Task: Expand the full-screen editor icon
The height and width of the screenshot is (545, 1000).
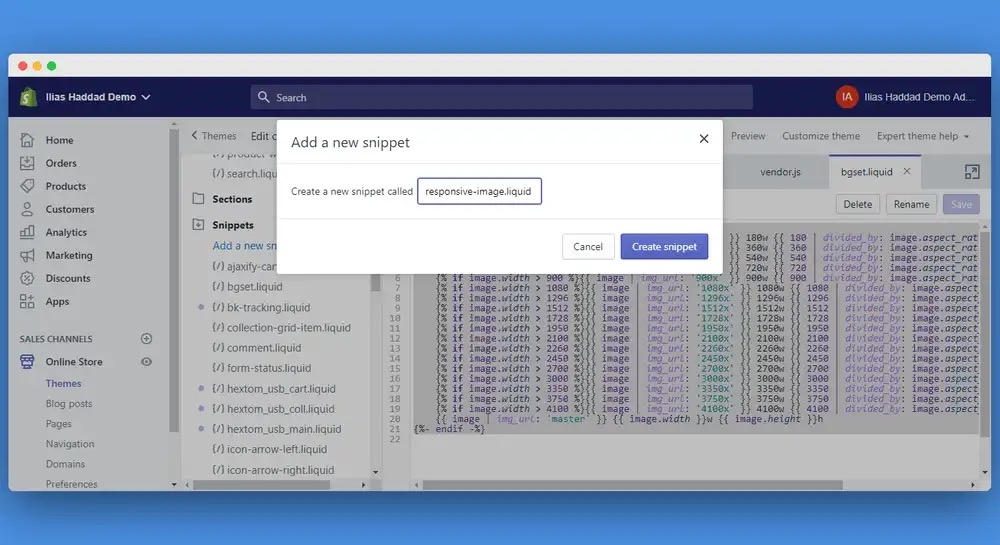Action: [971, 172]
